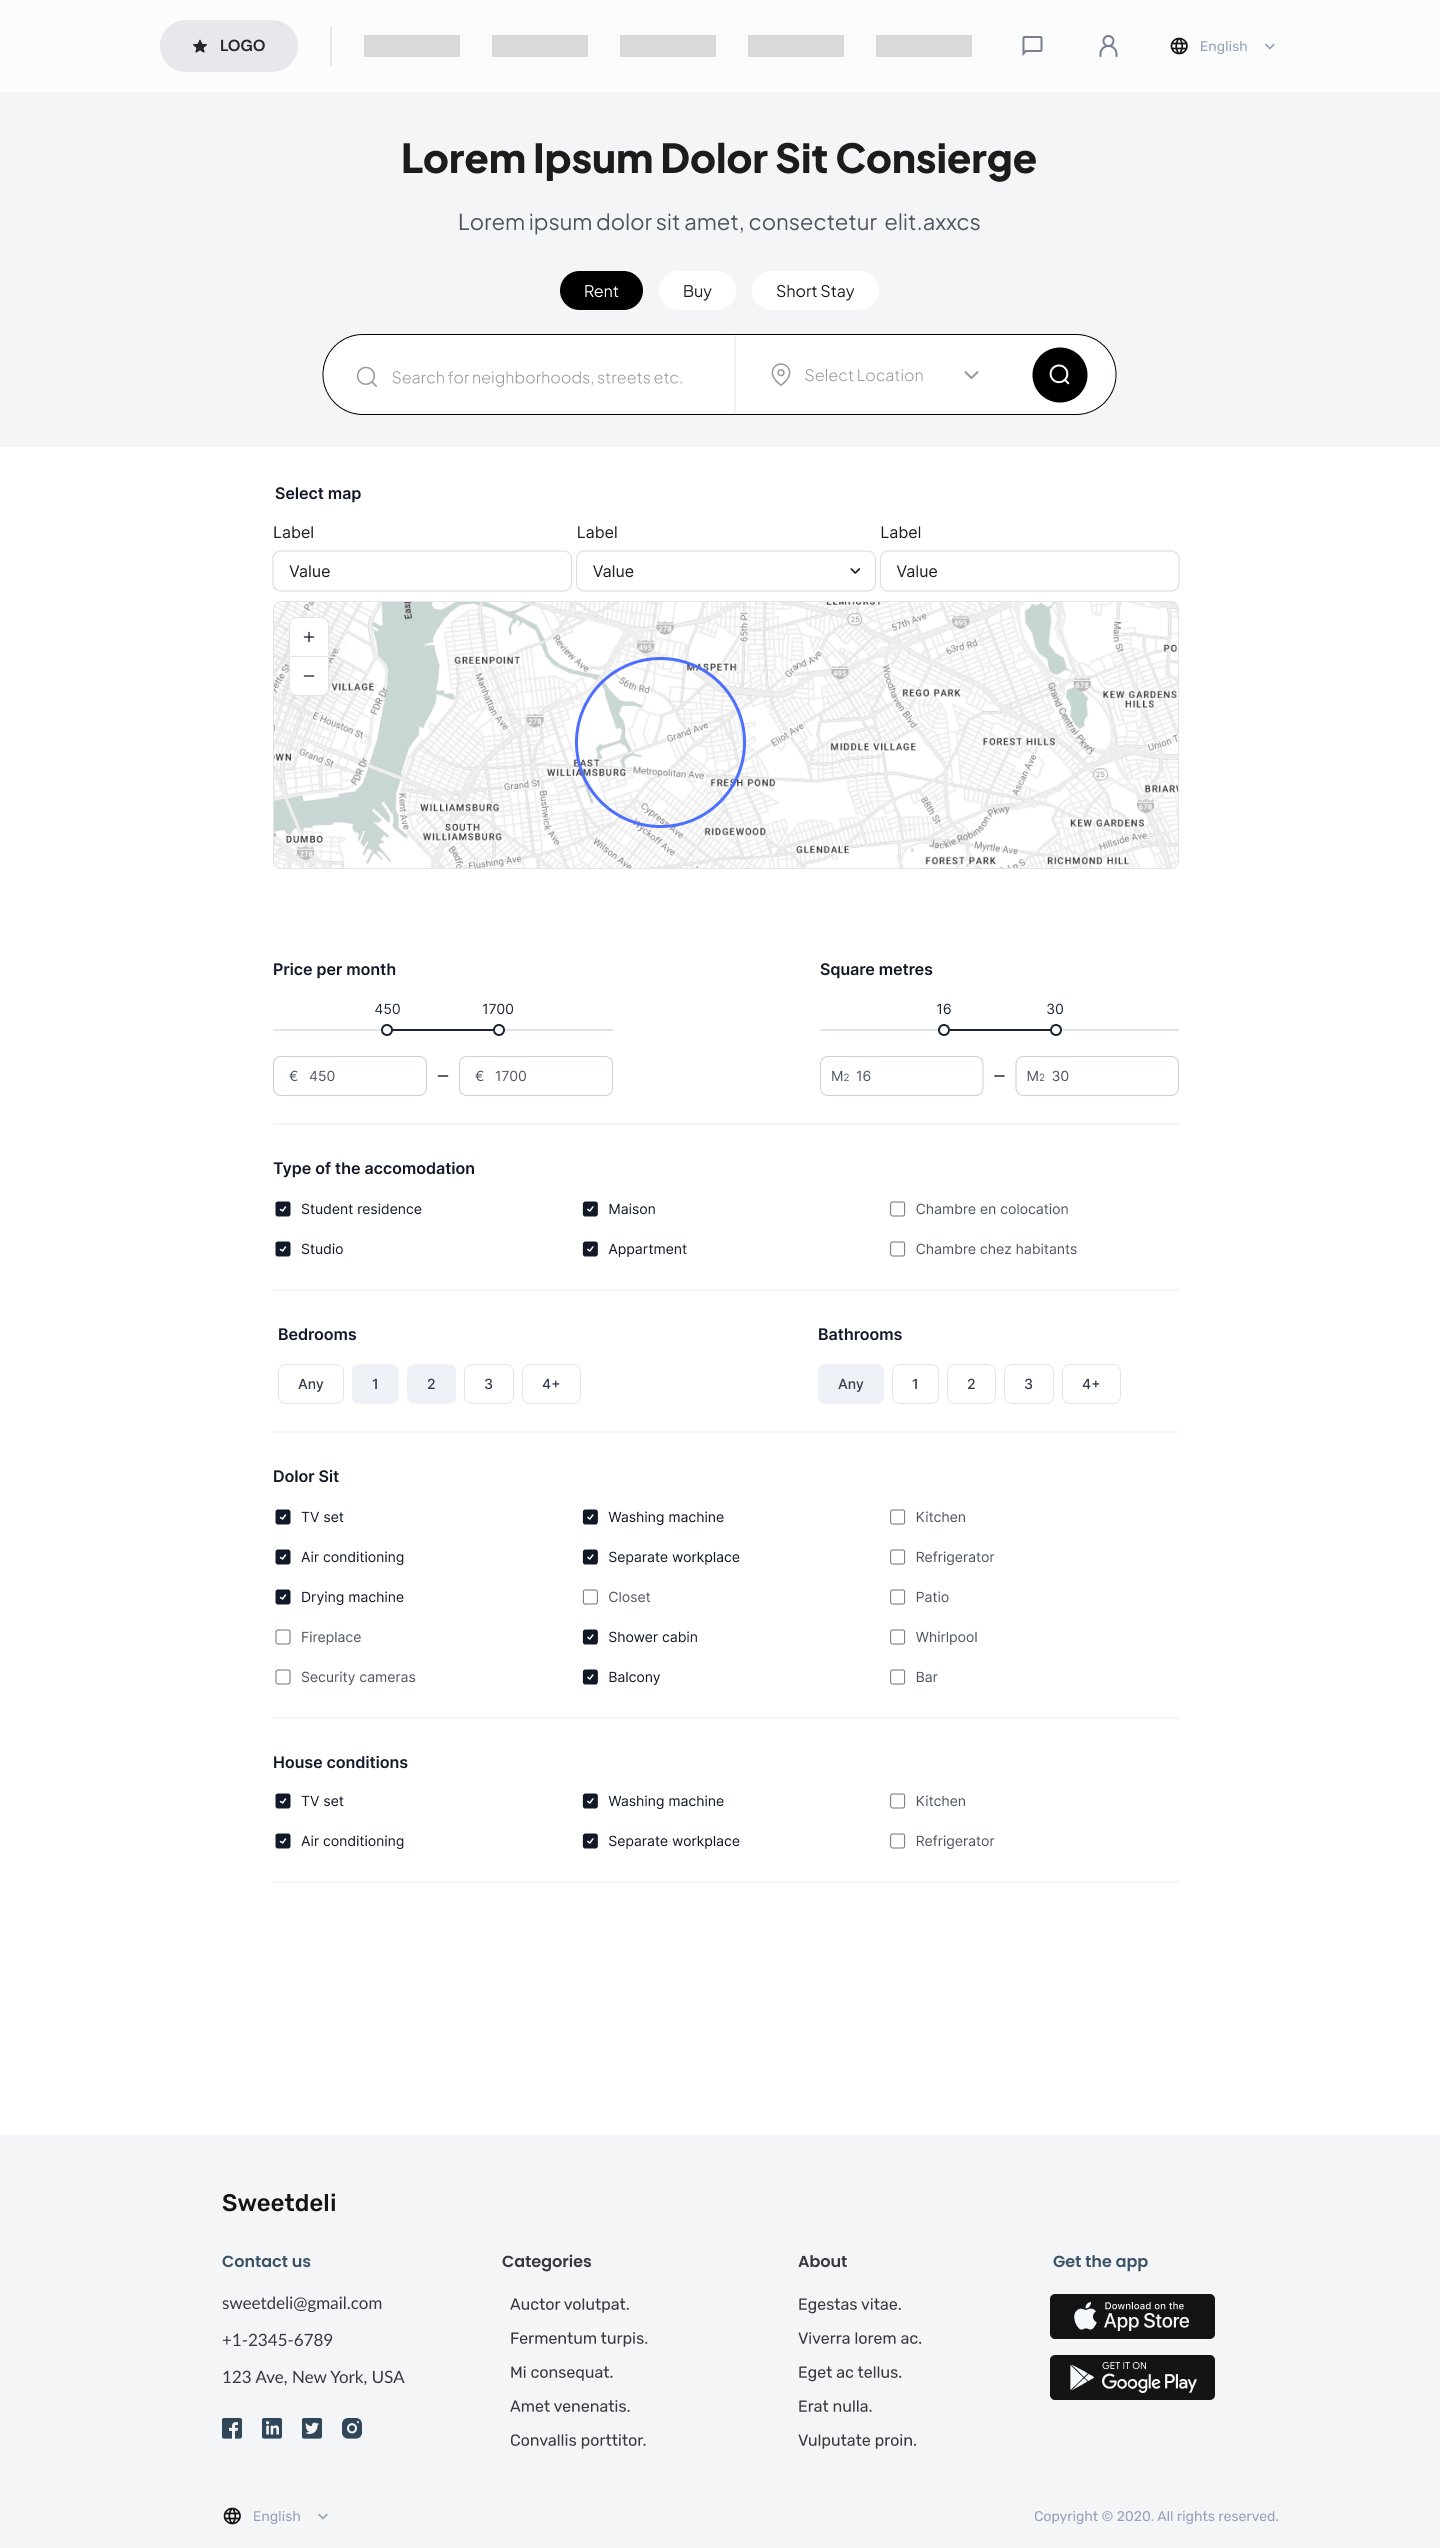1440x2548 pixels.
Task: Click the user profile icon
Action: (1108, 46)
